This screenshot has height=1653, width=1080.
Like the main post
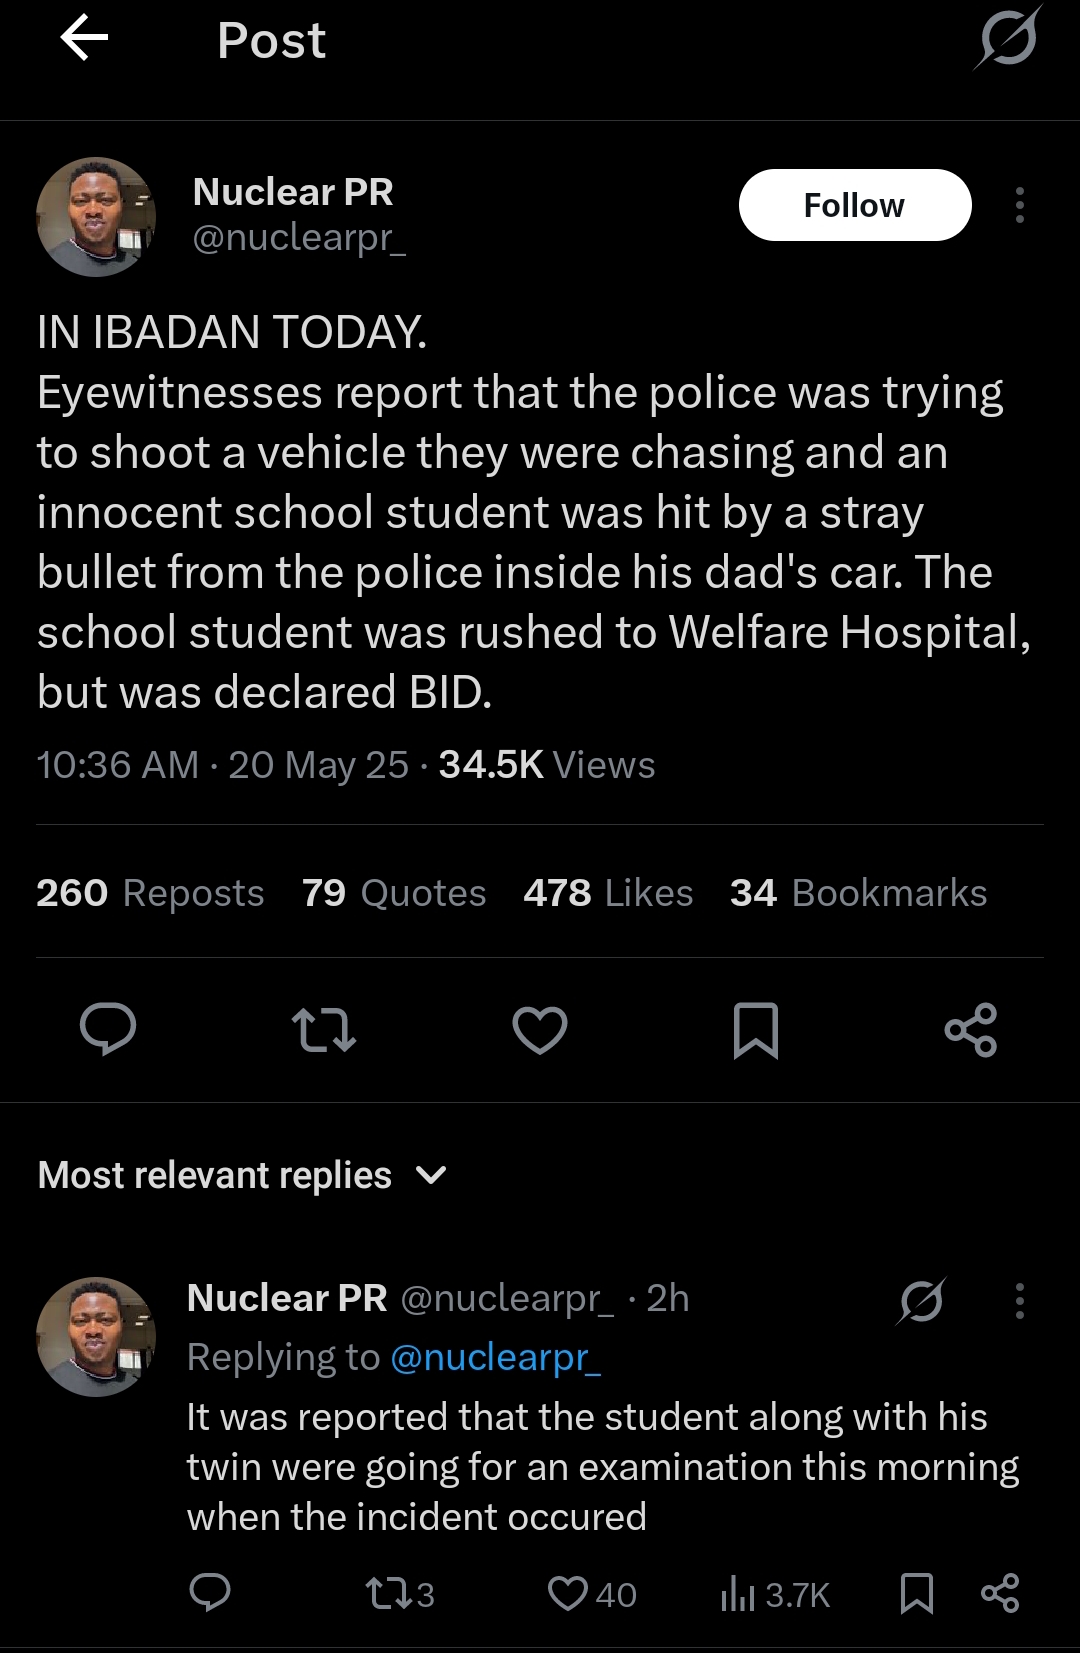(540, 1030)
